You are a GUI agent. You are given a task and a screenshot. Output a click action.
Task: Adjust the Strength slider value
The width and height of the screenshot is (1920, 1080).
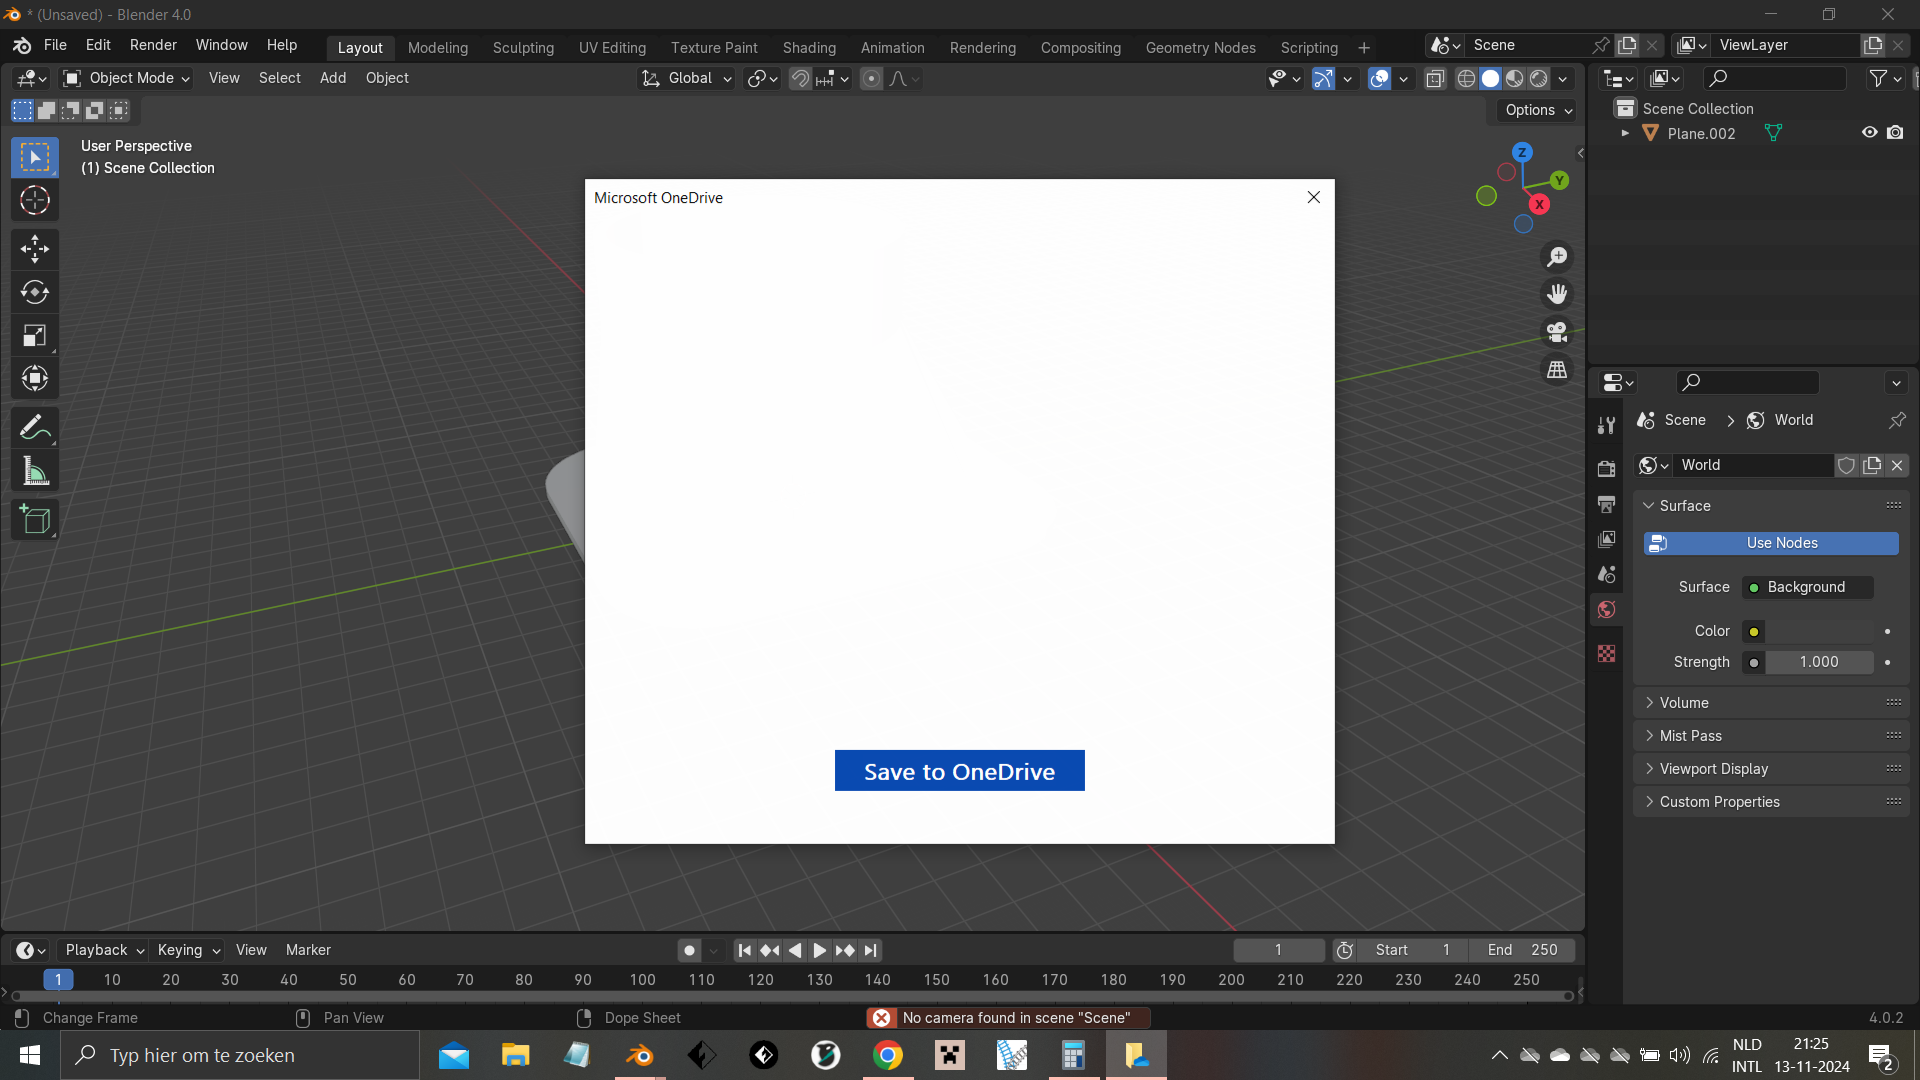[1819, 663]
